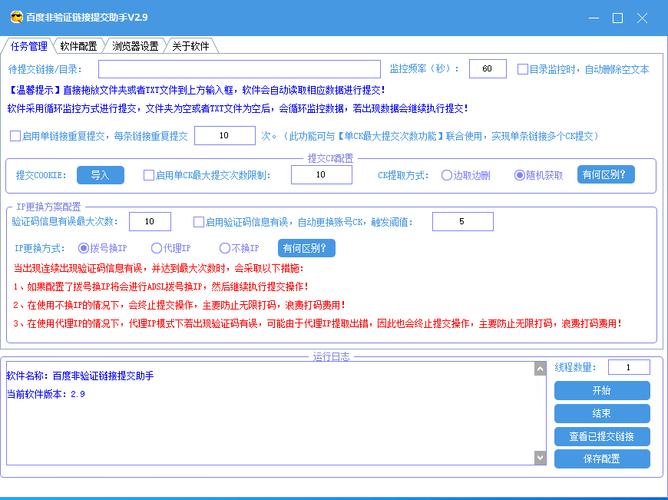
Task: Open the 浏览器设置 tab
Action: pyautogui.click(x=135, y=46)
